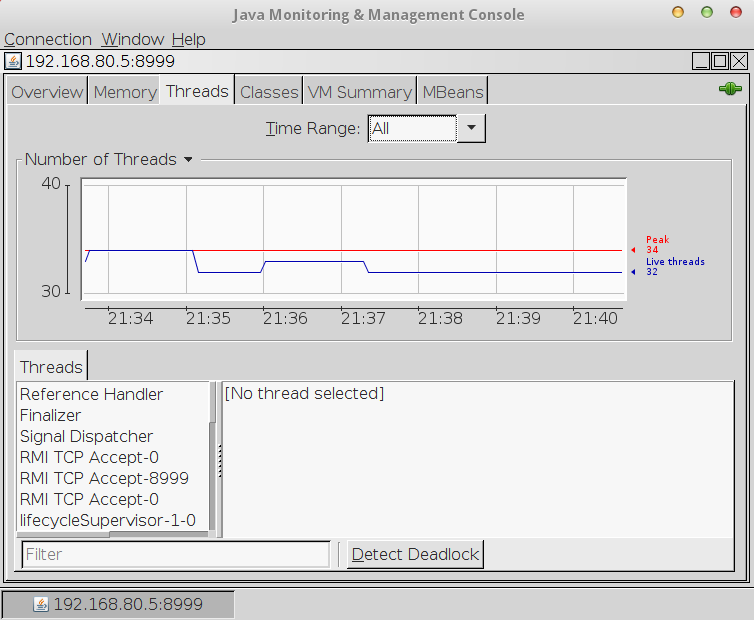This screenshot has height=620, width=754.
Task: Switch to the Memory tab
Action: [125, 92]
